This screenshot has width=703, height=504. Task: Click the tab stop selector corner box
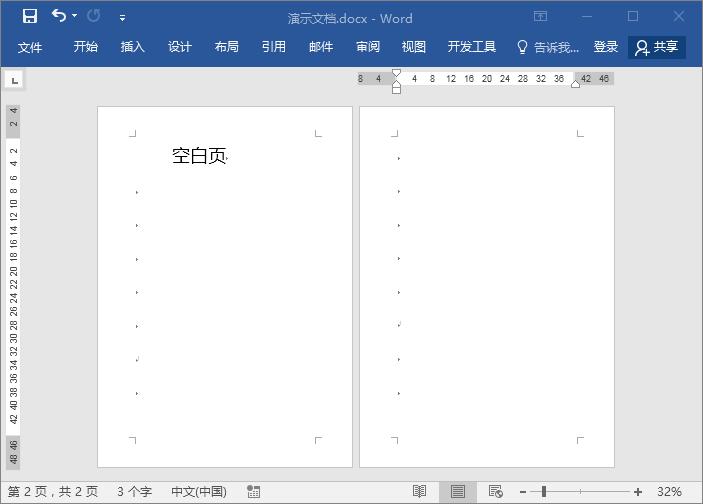(15, 81)
